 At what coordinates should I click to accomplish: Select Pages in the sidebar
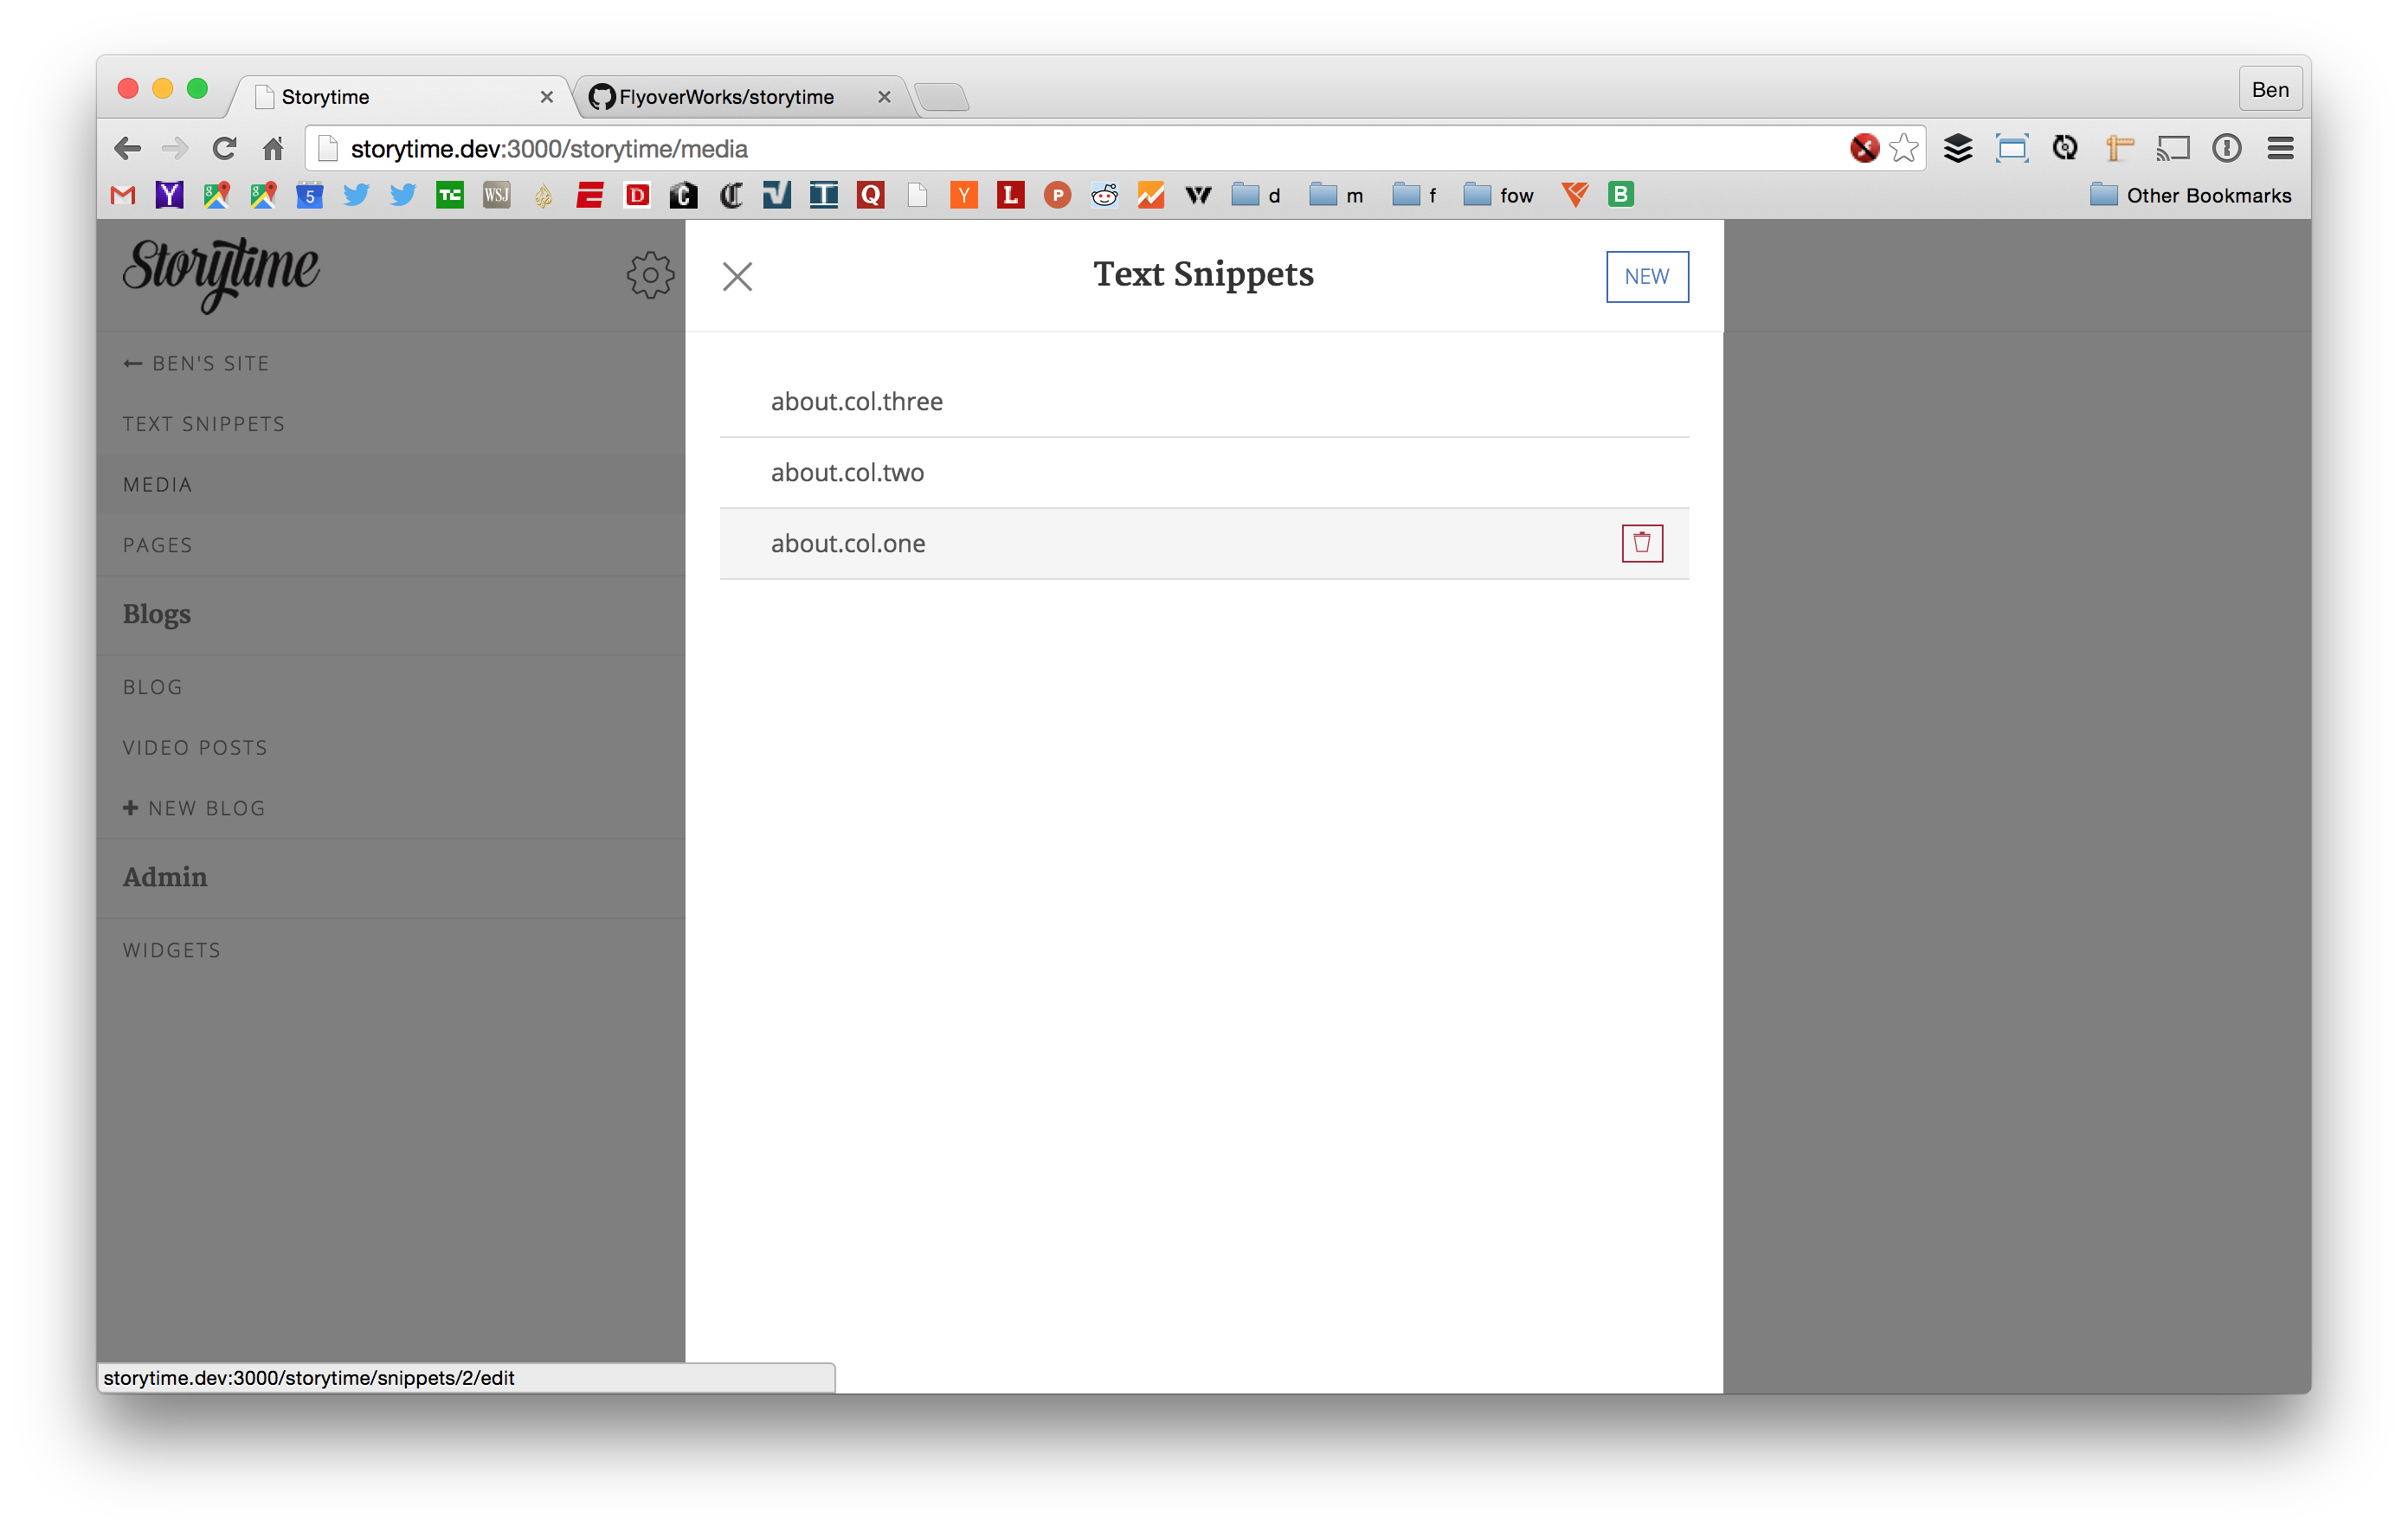coord(158,545)
